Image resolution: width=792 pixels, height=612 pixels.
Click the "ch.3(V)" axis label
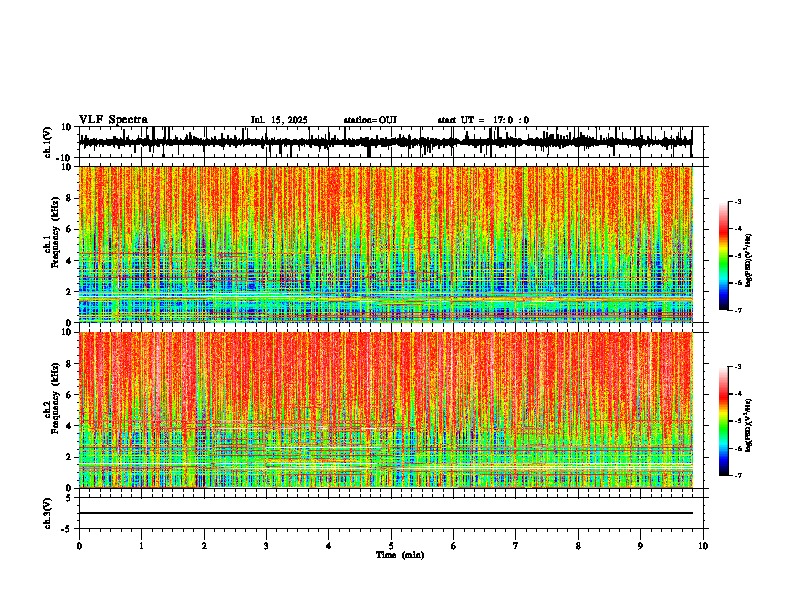pos(48,513)
